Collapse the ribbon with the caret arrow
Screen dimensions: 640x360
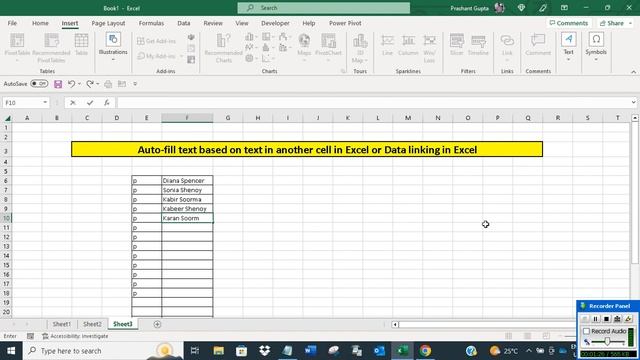[633, 72]
